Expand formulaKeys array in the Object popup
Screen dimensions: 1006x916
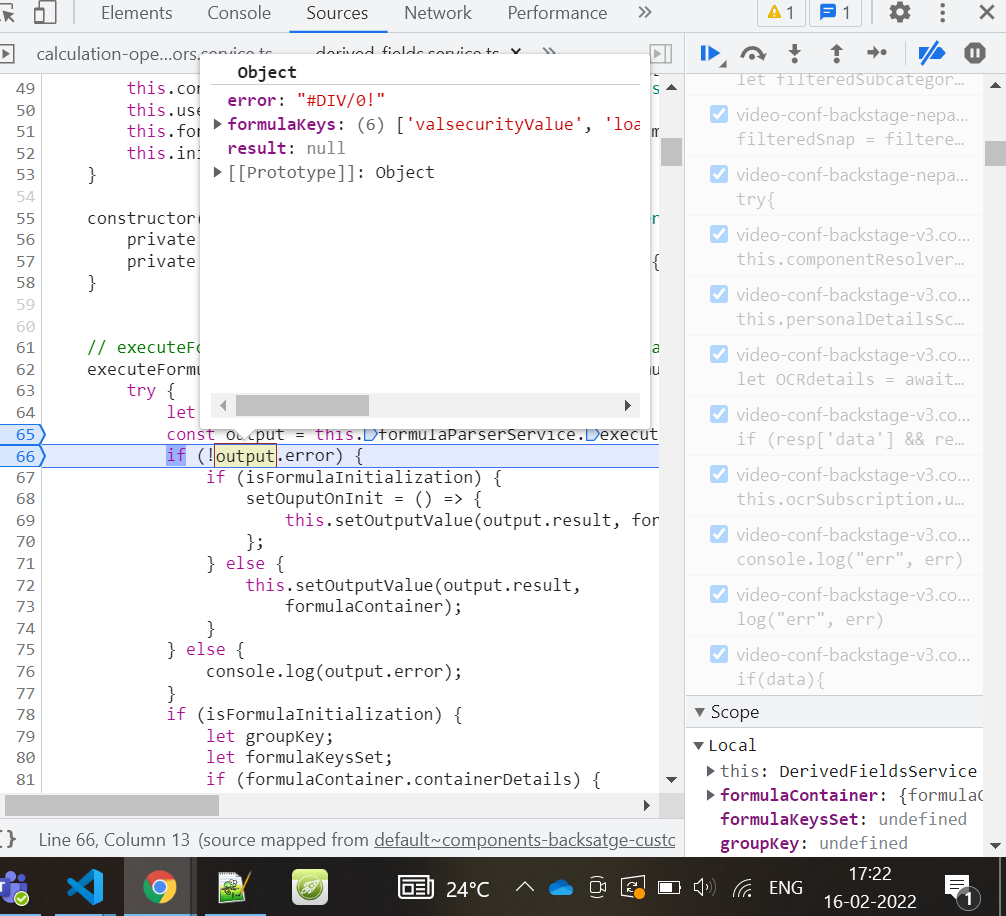[217, 124]
